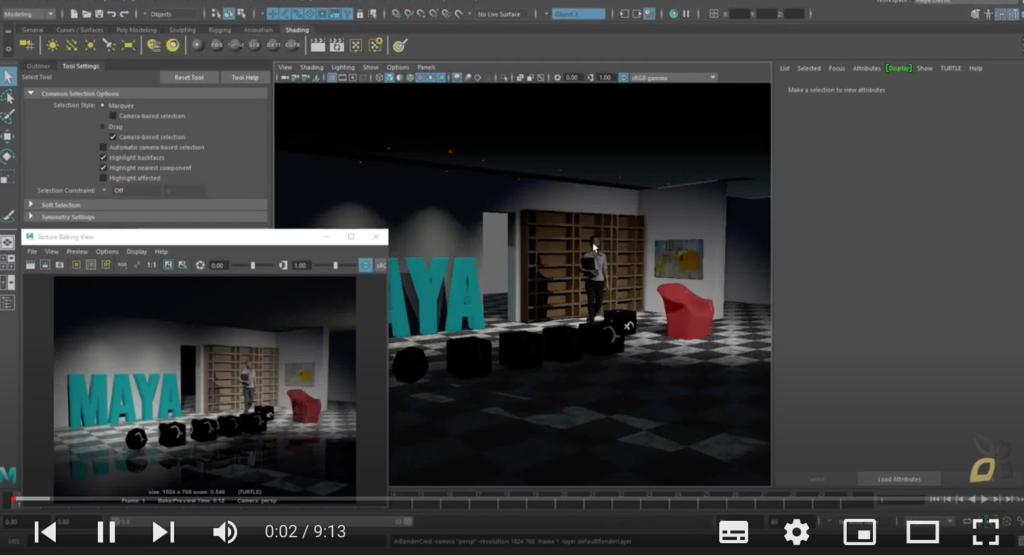Go to the previous video
1024x555 pixels.
click(x=45, y=532)
